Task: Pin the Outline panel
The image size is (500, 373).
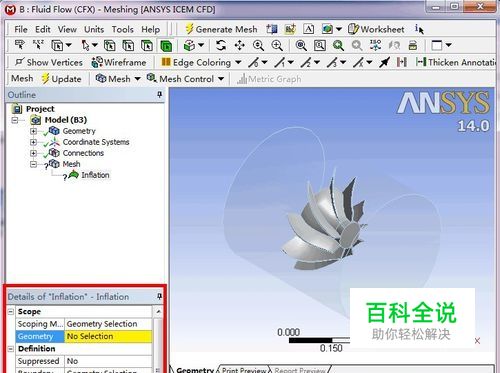Action: click(160, 95)
